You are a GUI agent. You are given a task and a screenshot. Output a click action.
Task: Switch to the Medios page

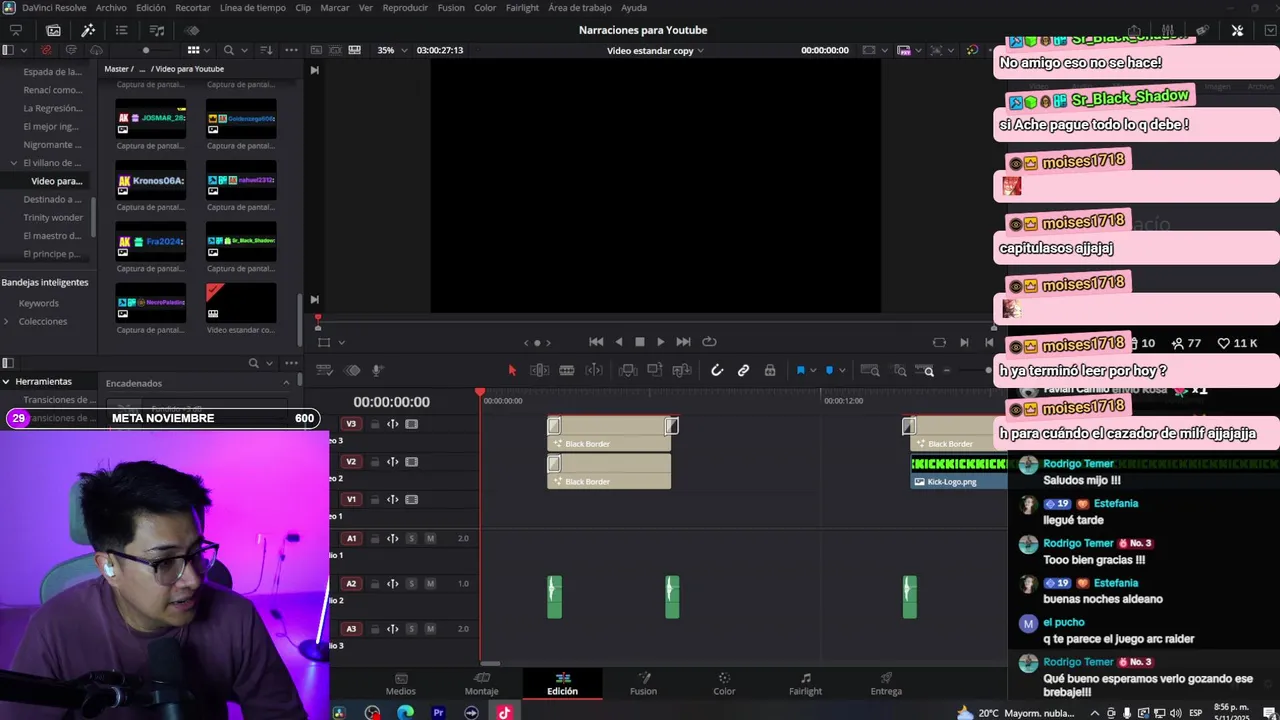point(401,684)
